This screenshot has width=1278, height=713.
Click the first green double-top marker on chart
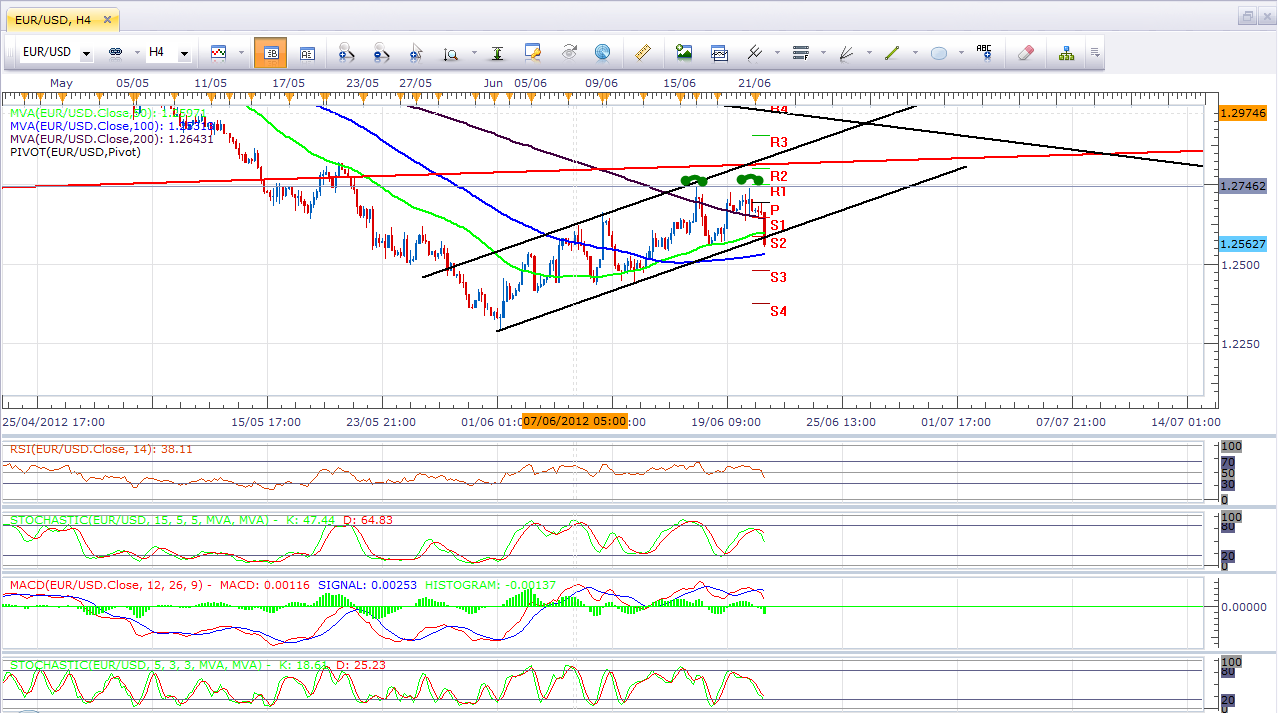coord(695,180)
